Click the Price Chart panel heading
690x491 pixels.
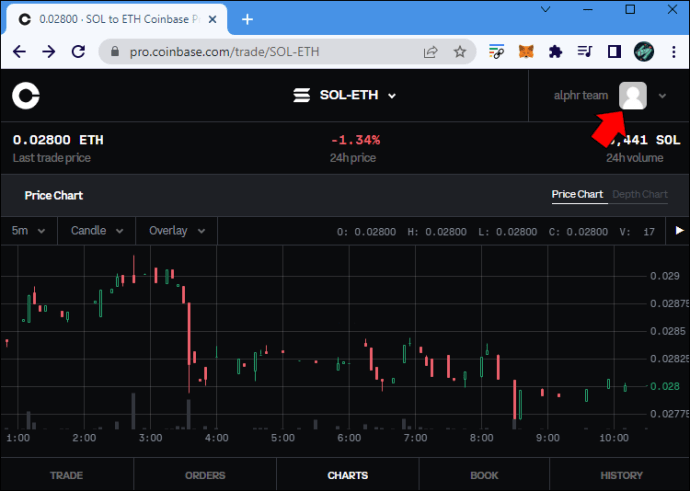54,195
